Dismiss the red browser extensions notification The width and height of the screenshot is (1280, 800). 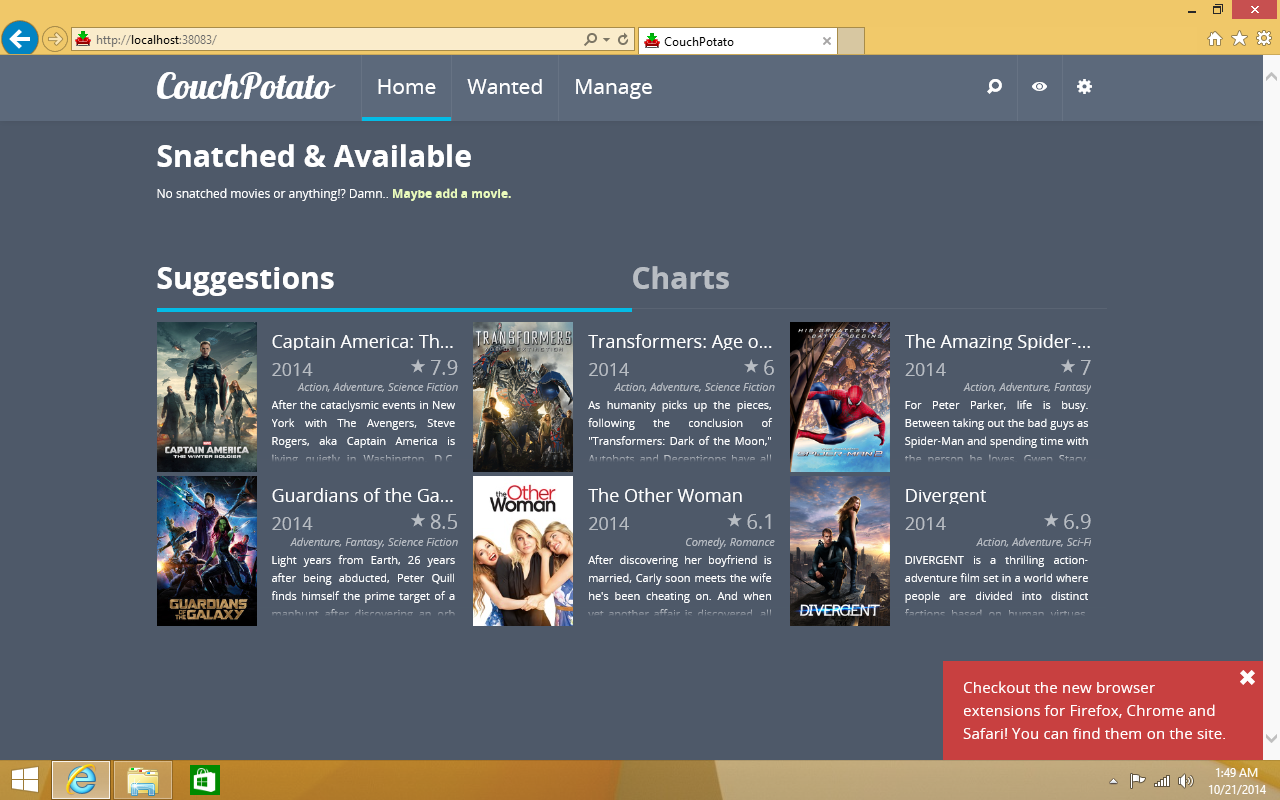coord(1247,678)
